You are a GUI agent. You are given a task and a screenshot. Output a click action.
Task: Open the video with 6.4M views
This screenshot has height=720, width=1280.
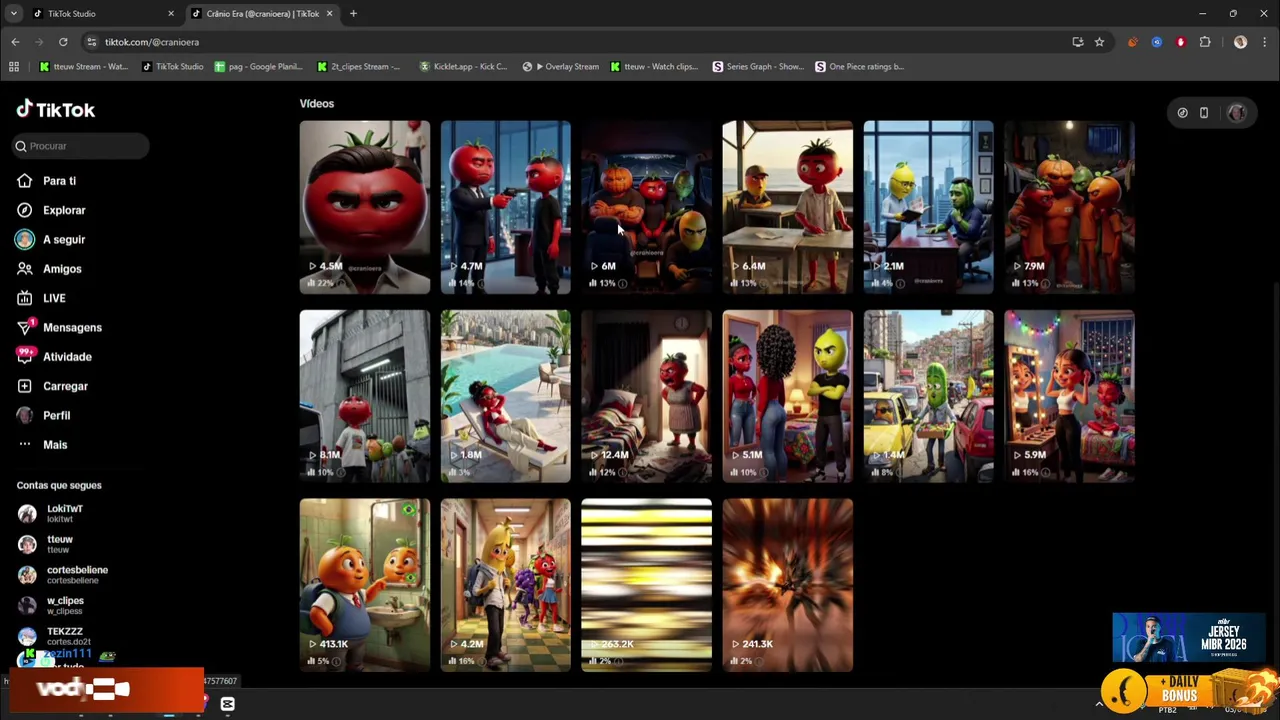[x=788, y=207]
